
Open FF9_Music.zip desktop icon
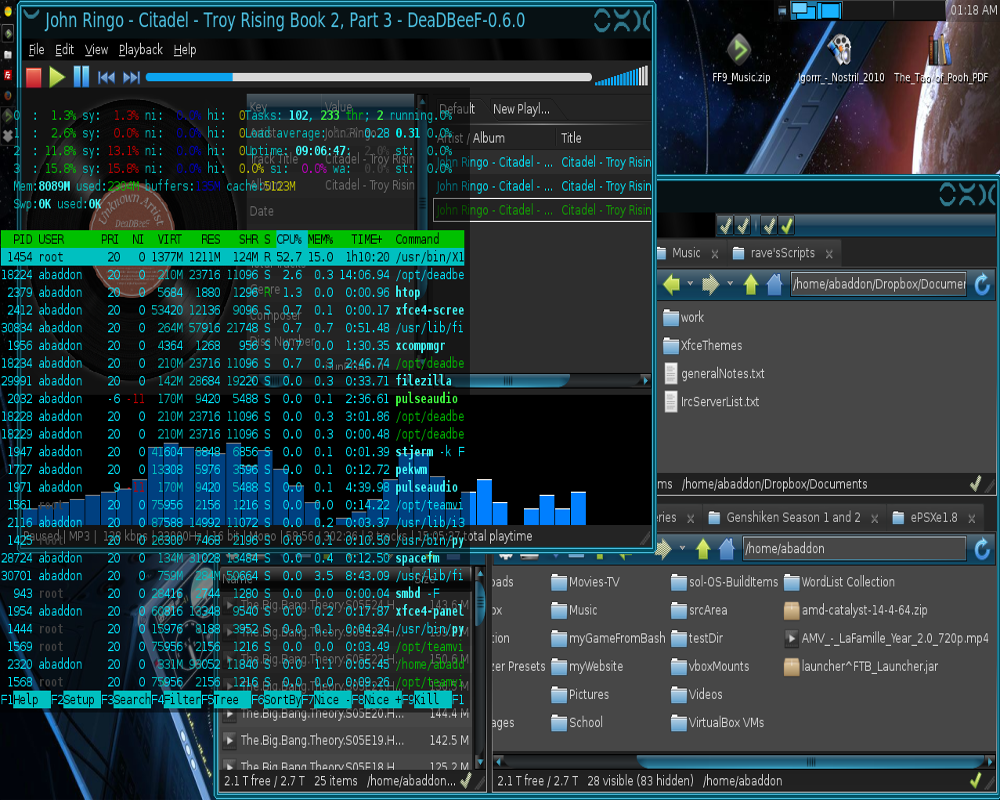pos(741,58)
